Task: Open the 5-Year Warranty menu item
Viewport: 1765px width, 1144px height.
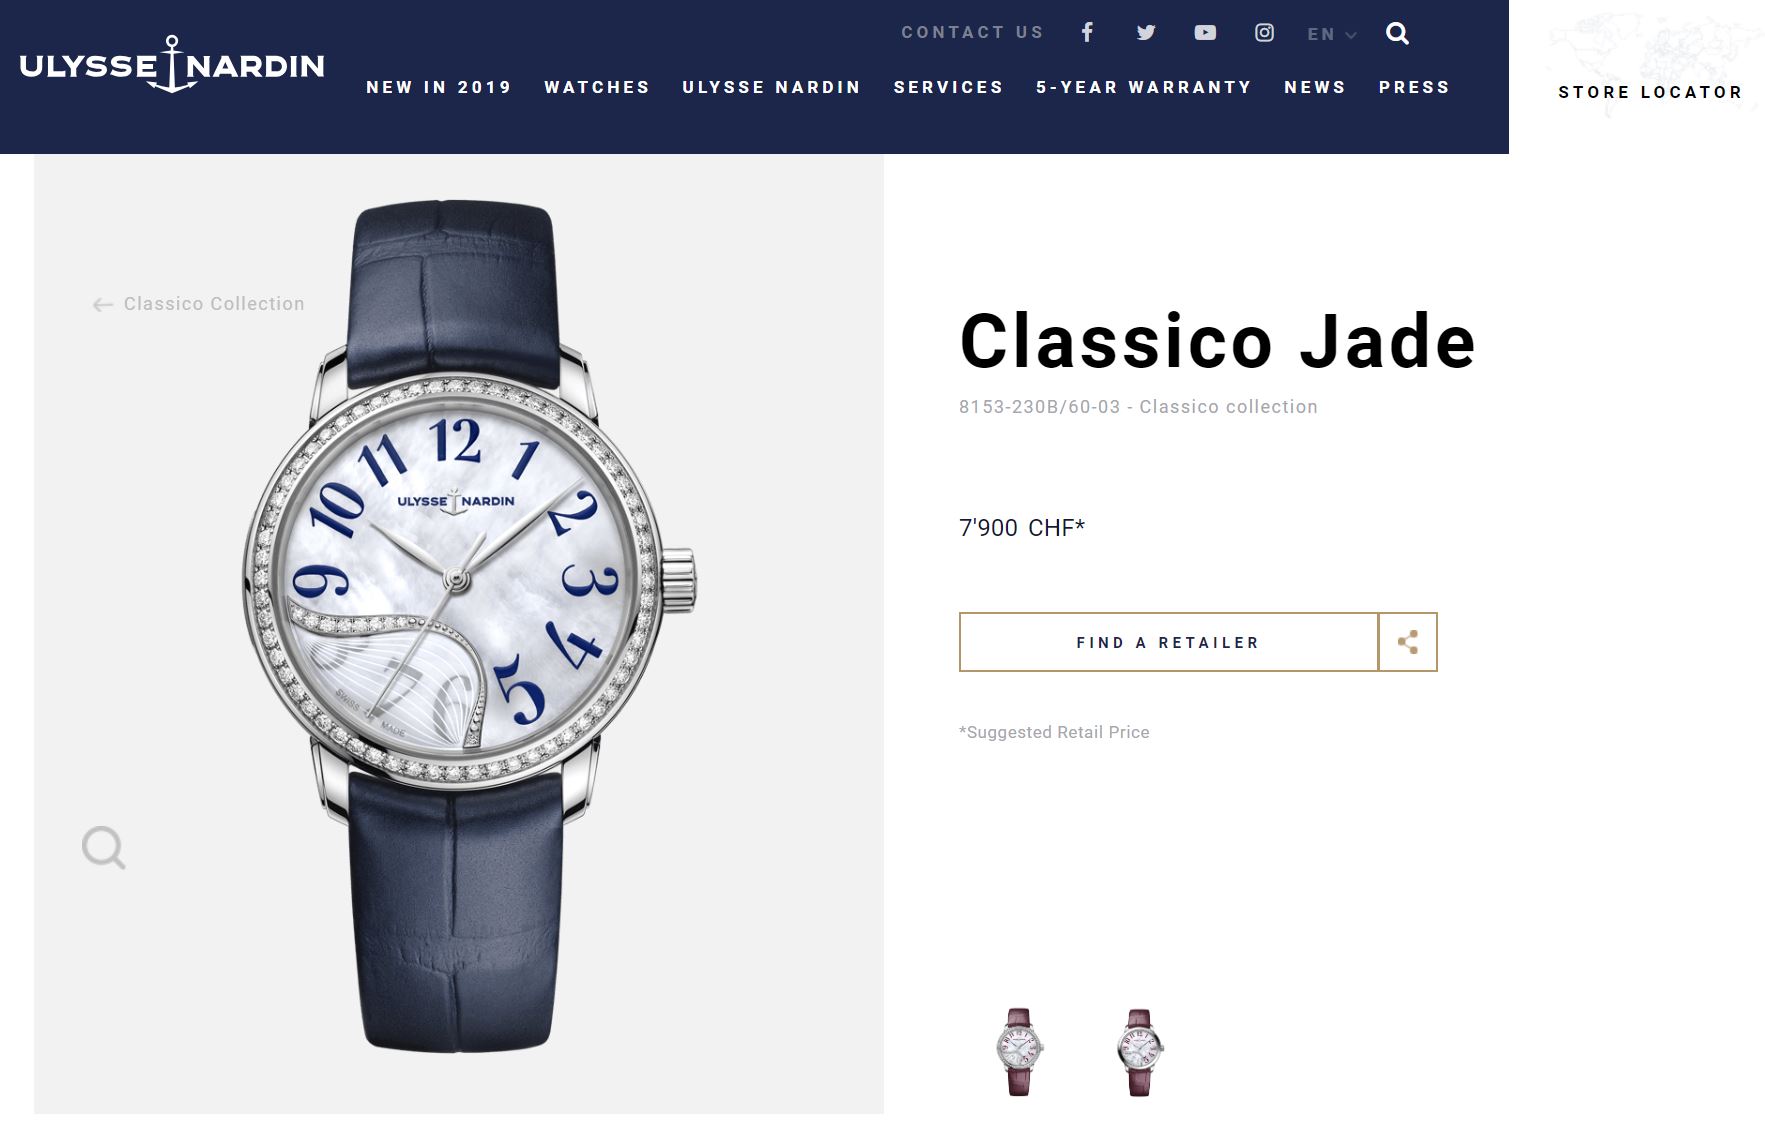Action: click(1144, 87)
